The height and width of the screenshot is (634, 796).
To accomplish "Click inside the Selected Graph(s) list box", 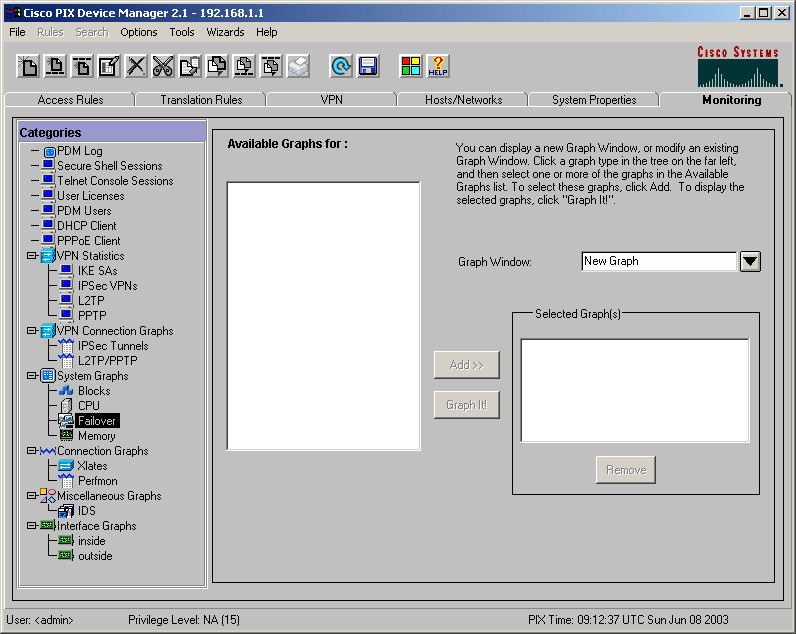I will pyautogui.click(x=635, y=391).
